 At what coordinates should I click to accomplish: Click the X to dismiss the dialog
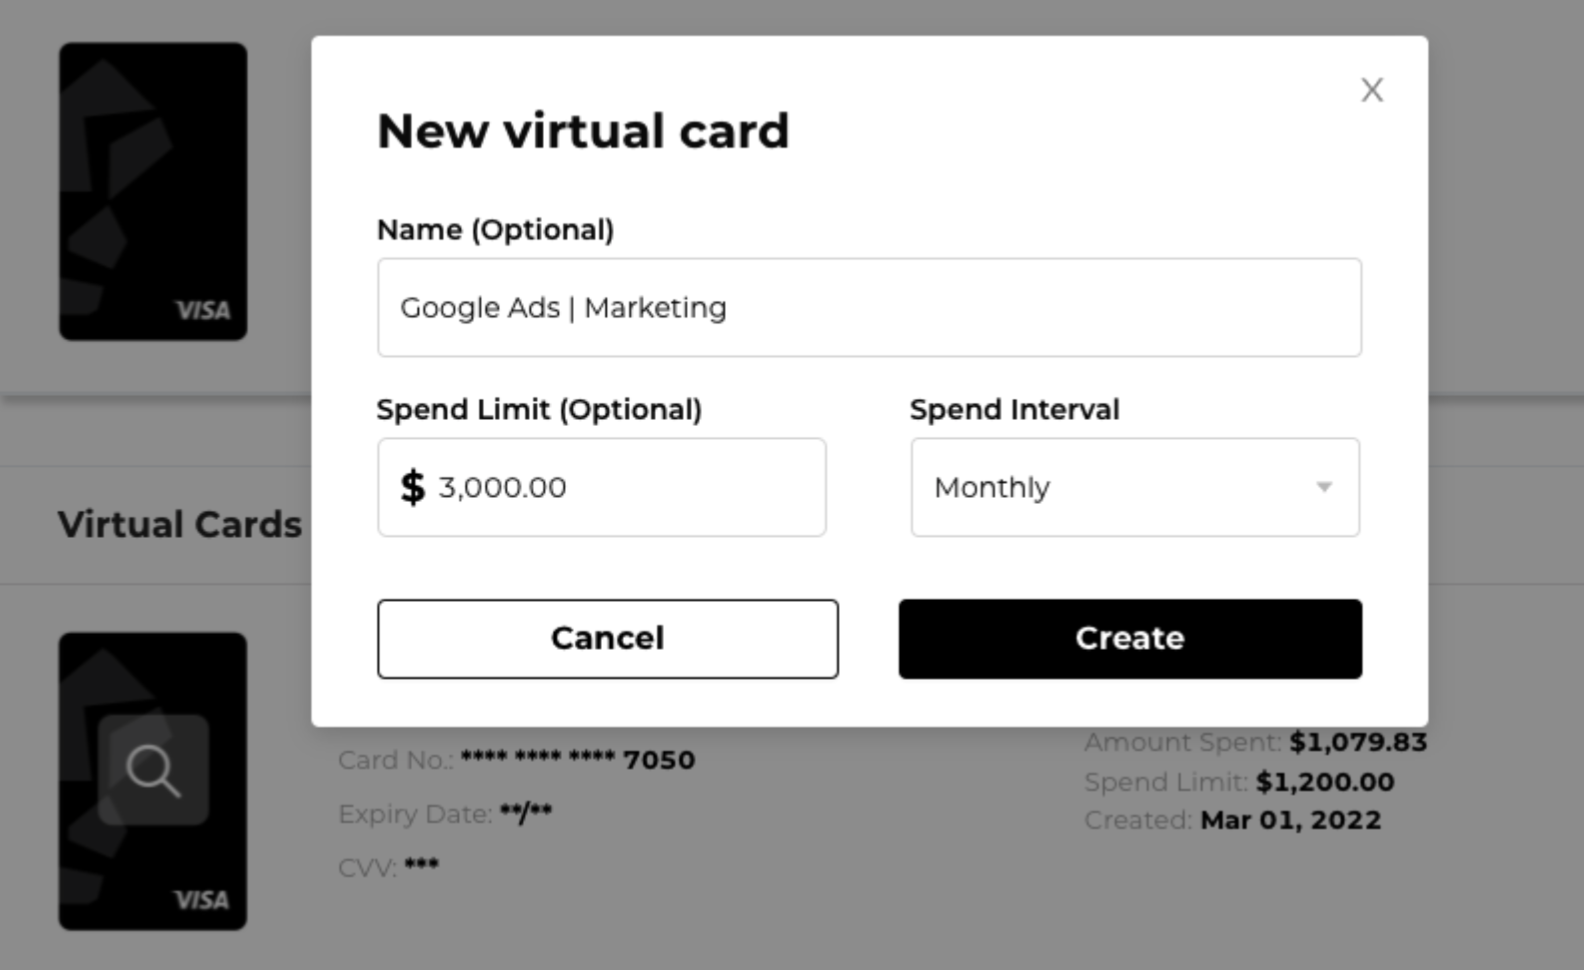coord(1371,90)
